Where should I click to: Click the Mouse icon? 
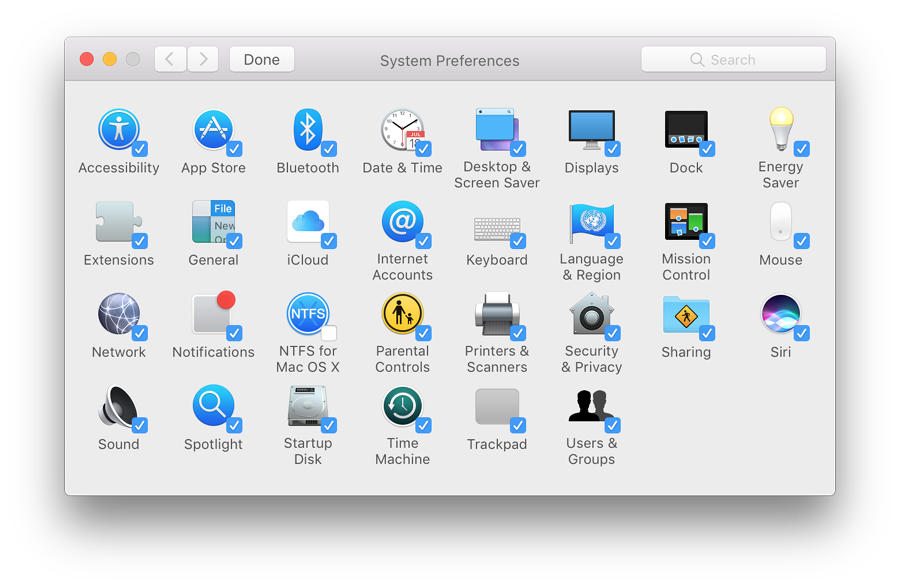(x=781, y=222)
